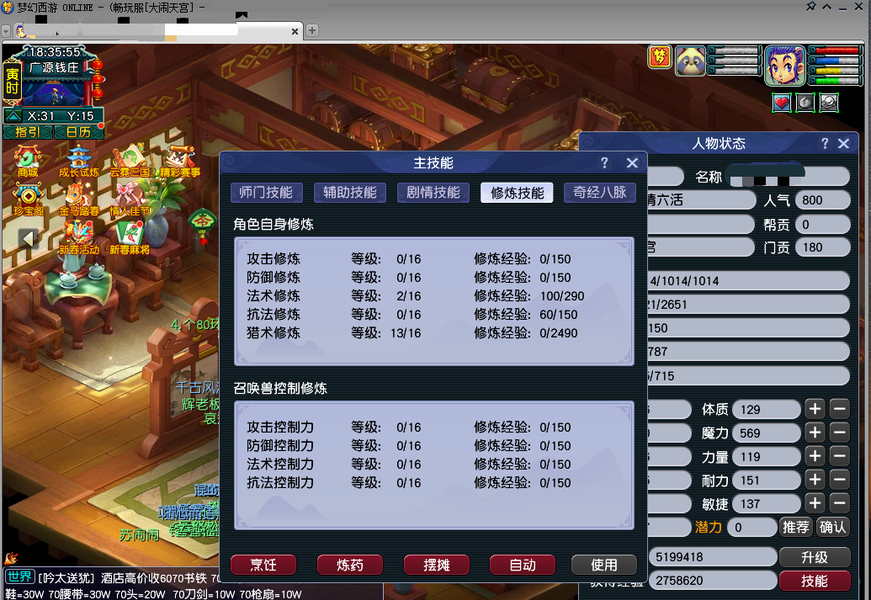Click the character yellow anger bar

[x=835, y=71]
